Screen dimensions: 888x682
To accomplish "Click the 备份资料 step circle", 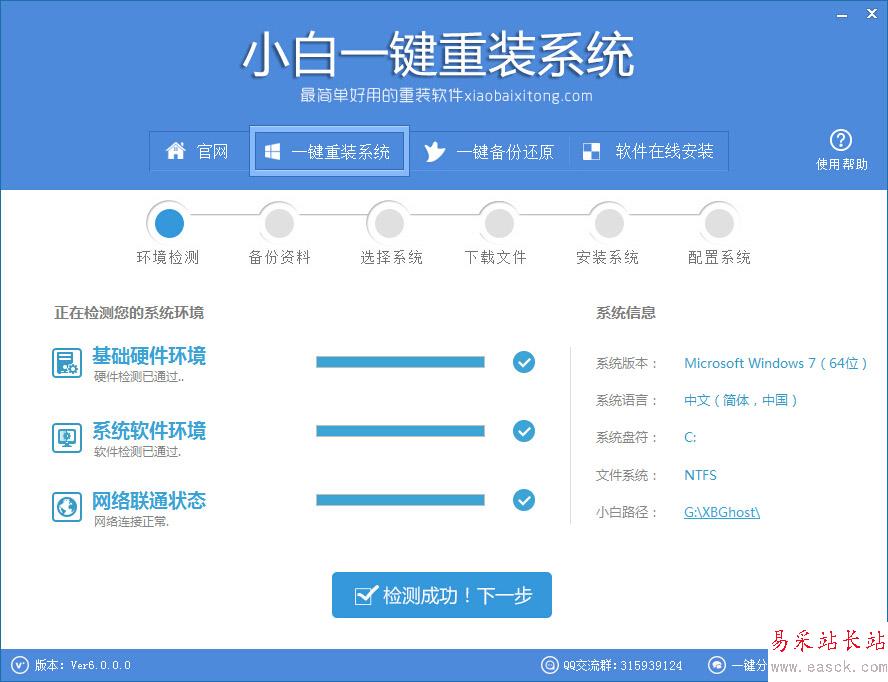I will (280, 223).
